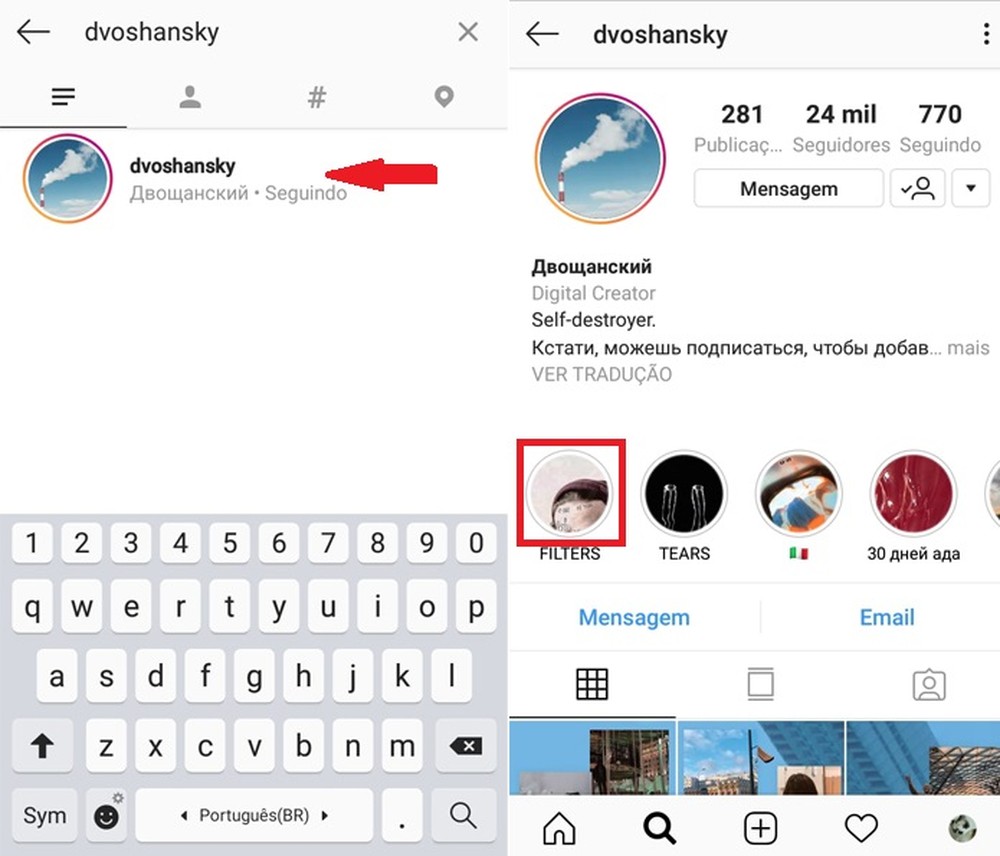Go back from the dvoshansky search screen
The width and height of the screenshot is (1000, 856).
tap(33, 31)
